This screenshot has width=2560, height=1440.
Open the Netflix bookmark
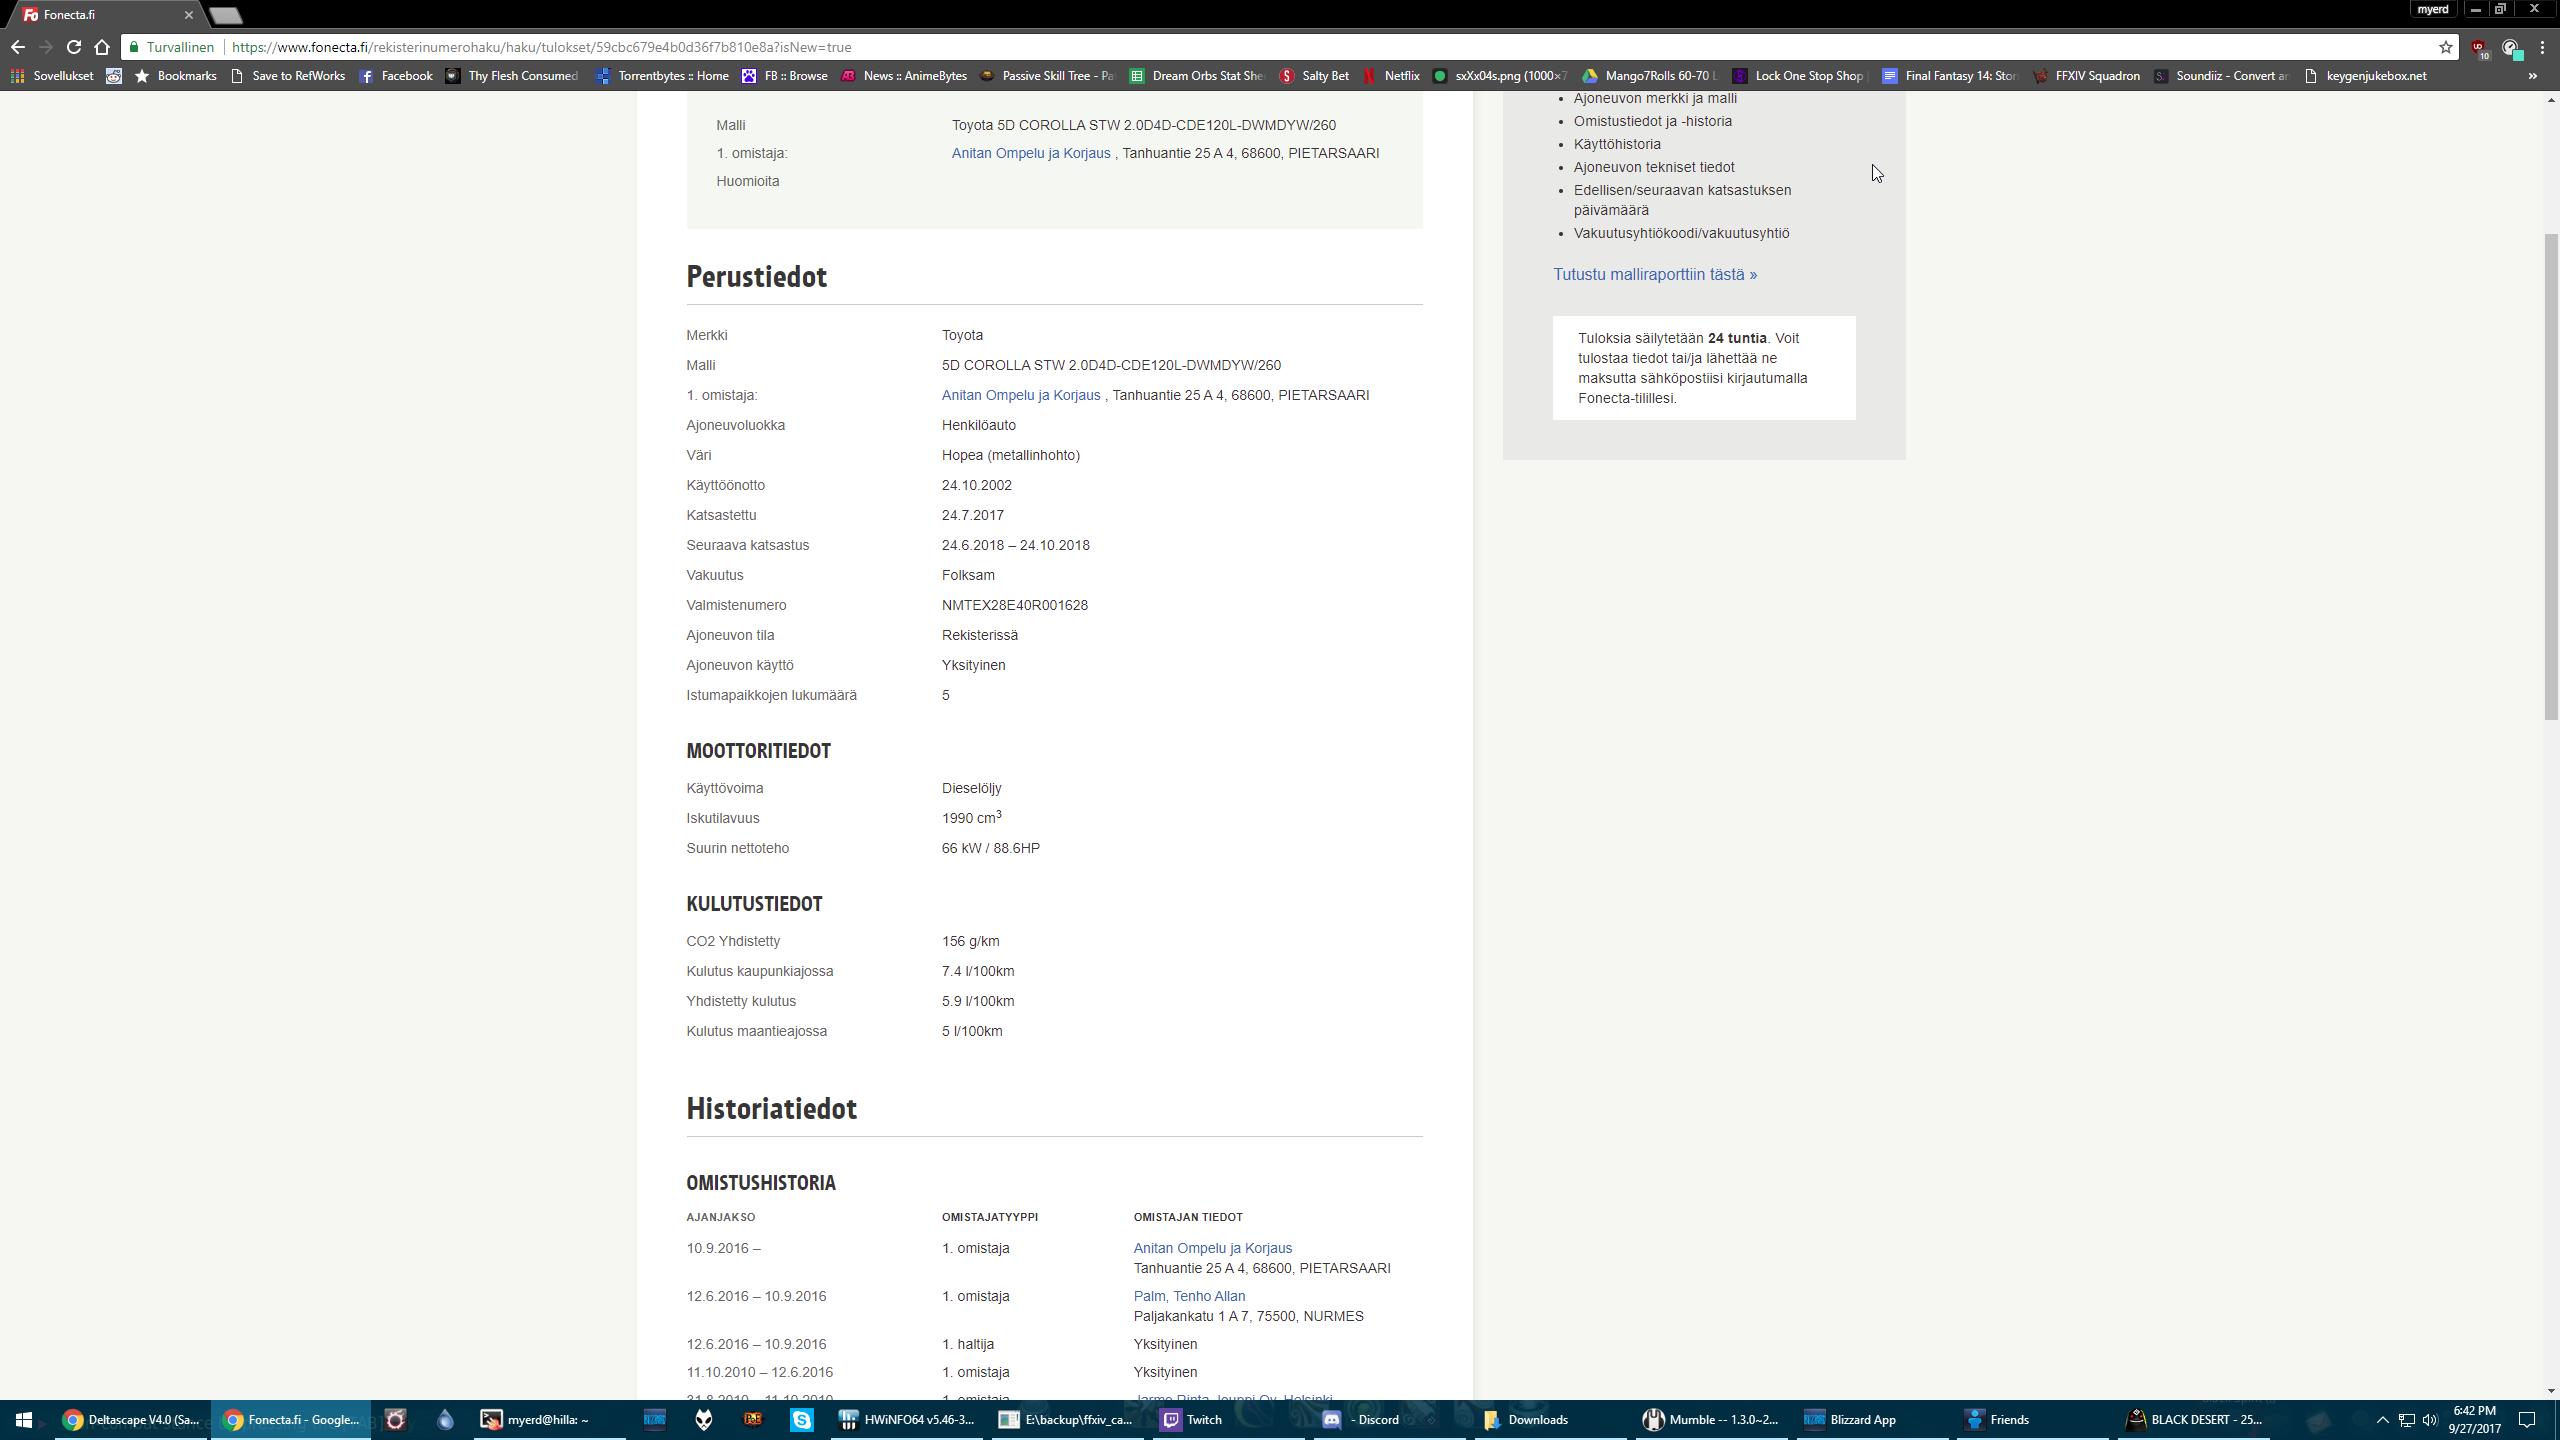tap(1391, 76)
